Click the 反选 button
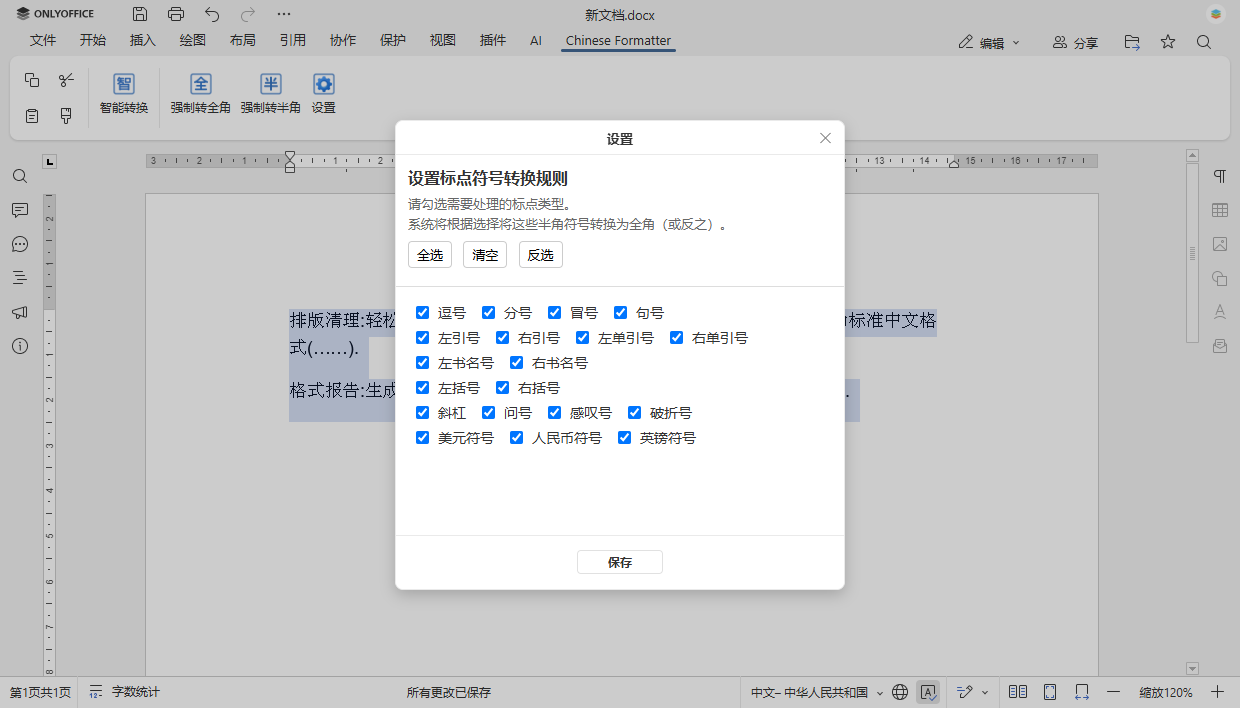The width and height of the screenshot is (1240, 708). coord(541,255)
